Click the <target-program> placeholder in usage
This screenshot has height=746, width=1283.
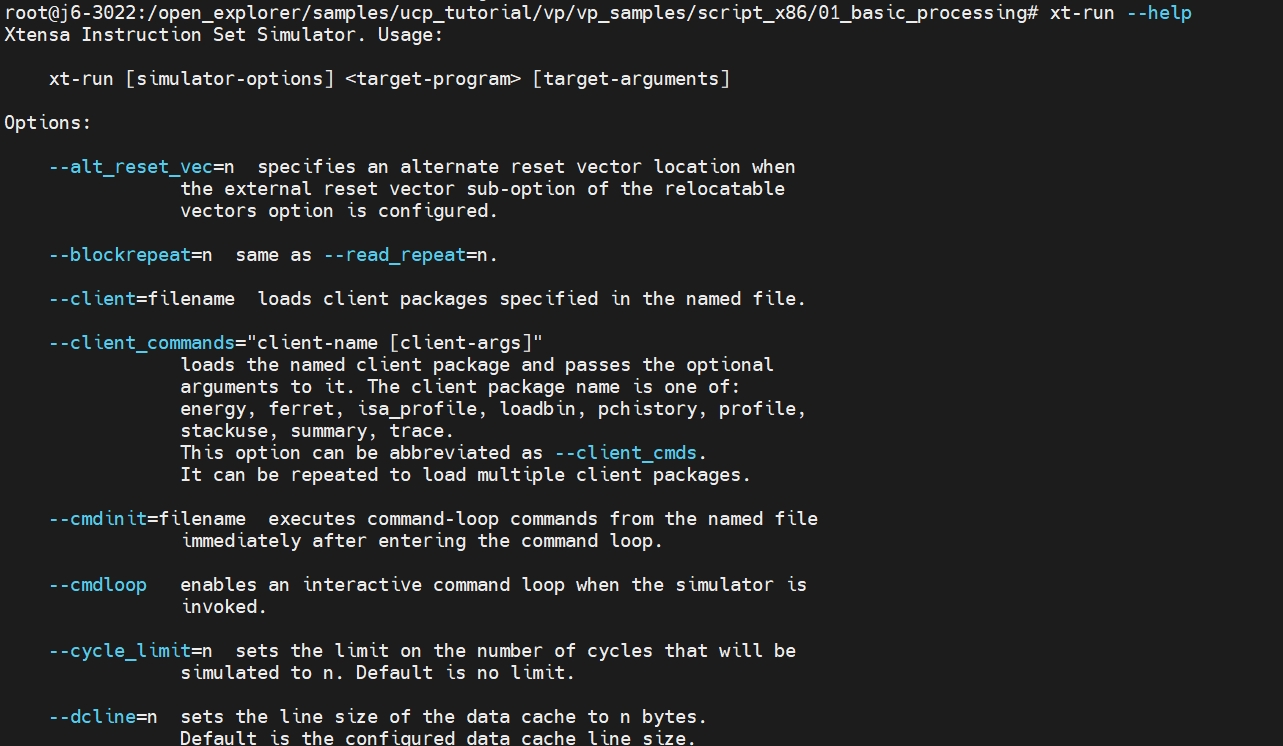point(432,79)
